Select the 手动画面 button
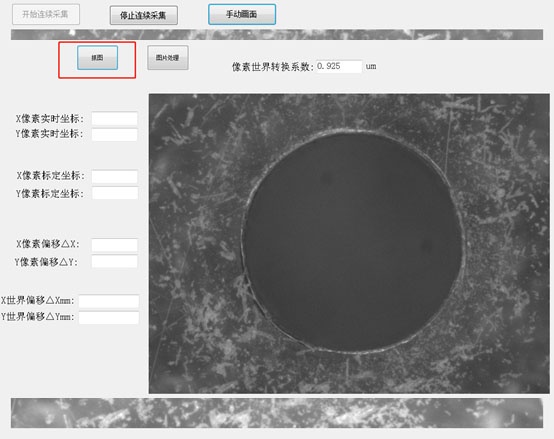 242,14
